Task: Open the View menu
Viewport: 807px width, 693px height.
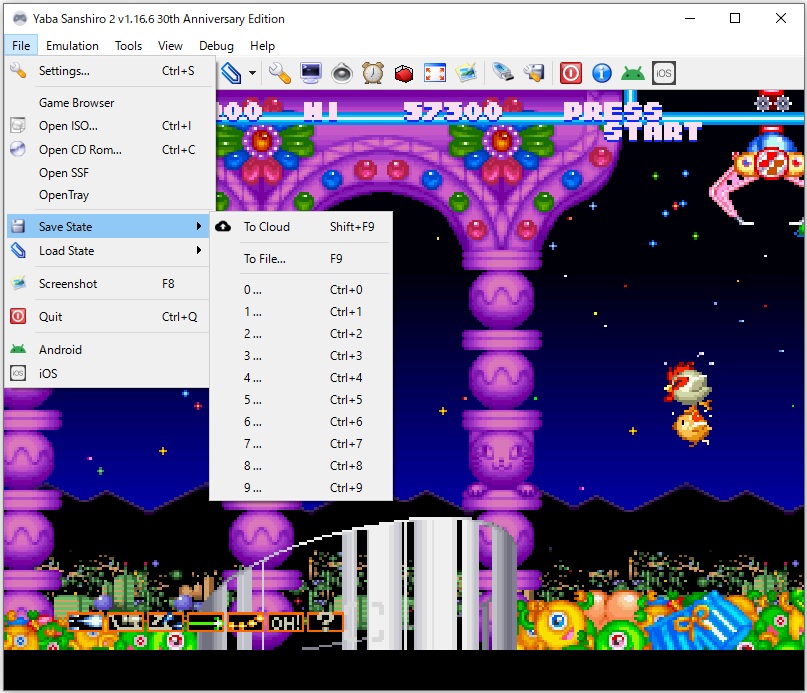Action: point(170,46)
